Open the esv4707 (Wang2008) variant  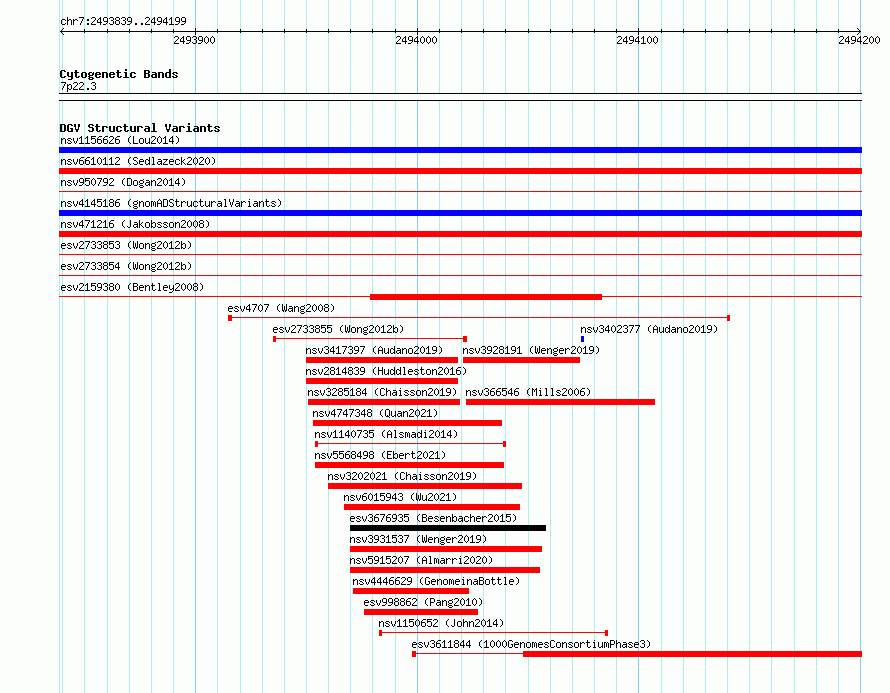click(x=281, y=308)
